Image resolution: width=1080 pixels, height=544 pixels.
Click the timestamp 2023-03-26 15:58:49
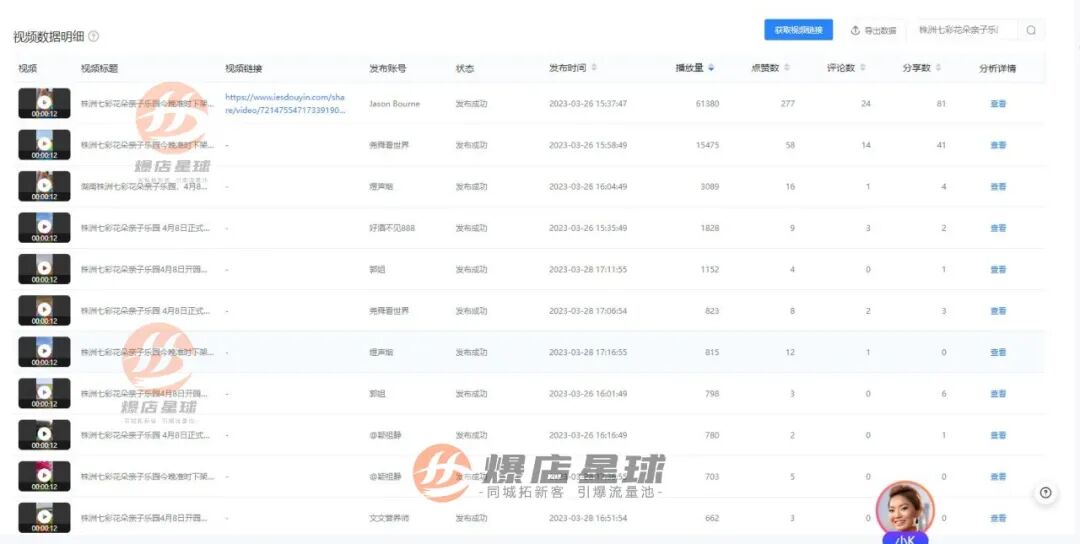tap(588, 145)
